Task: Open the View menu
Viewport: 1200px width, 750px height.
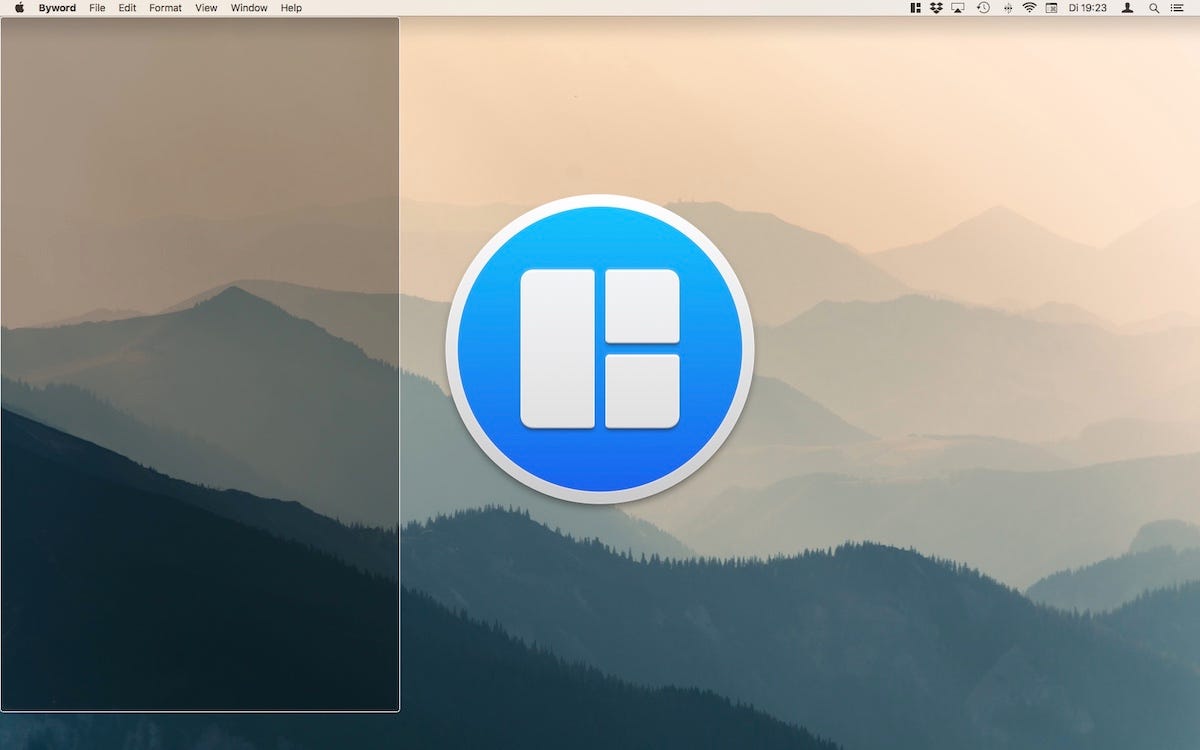Action: click(x=206, y=8)
